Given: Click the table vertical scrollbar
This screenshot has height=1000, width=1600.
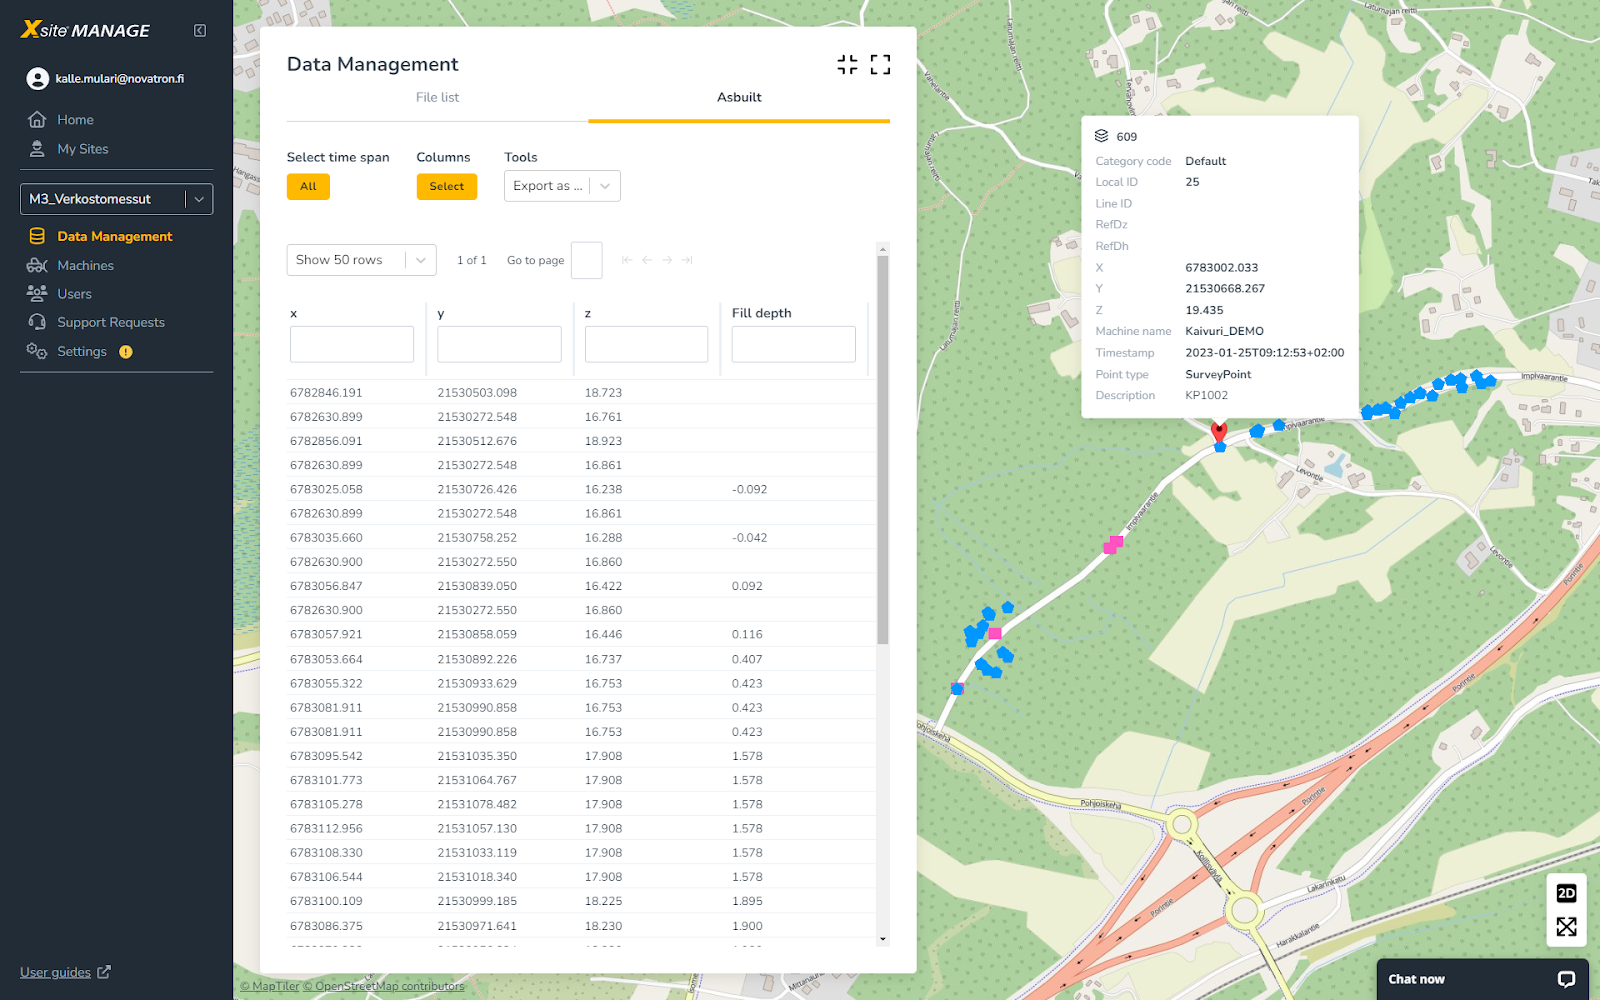Looking at the screenshot, I should click(882, 450).
